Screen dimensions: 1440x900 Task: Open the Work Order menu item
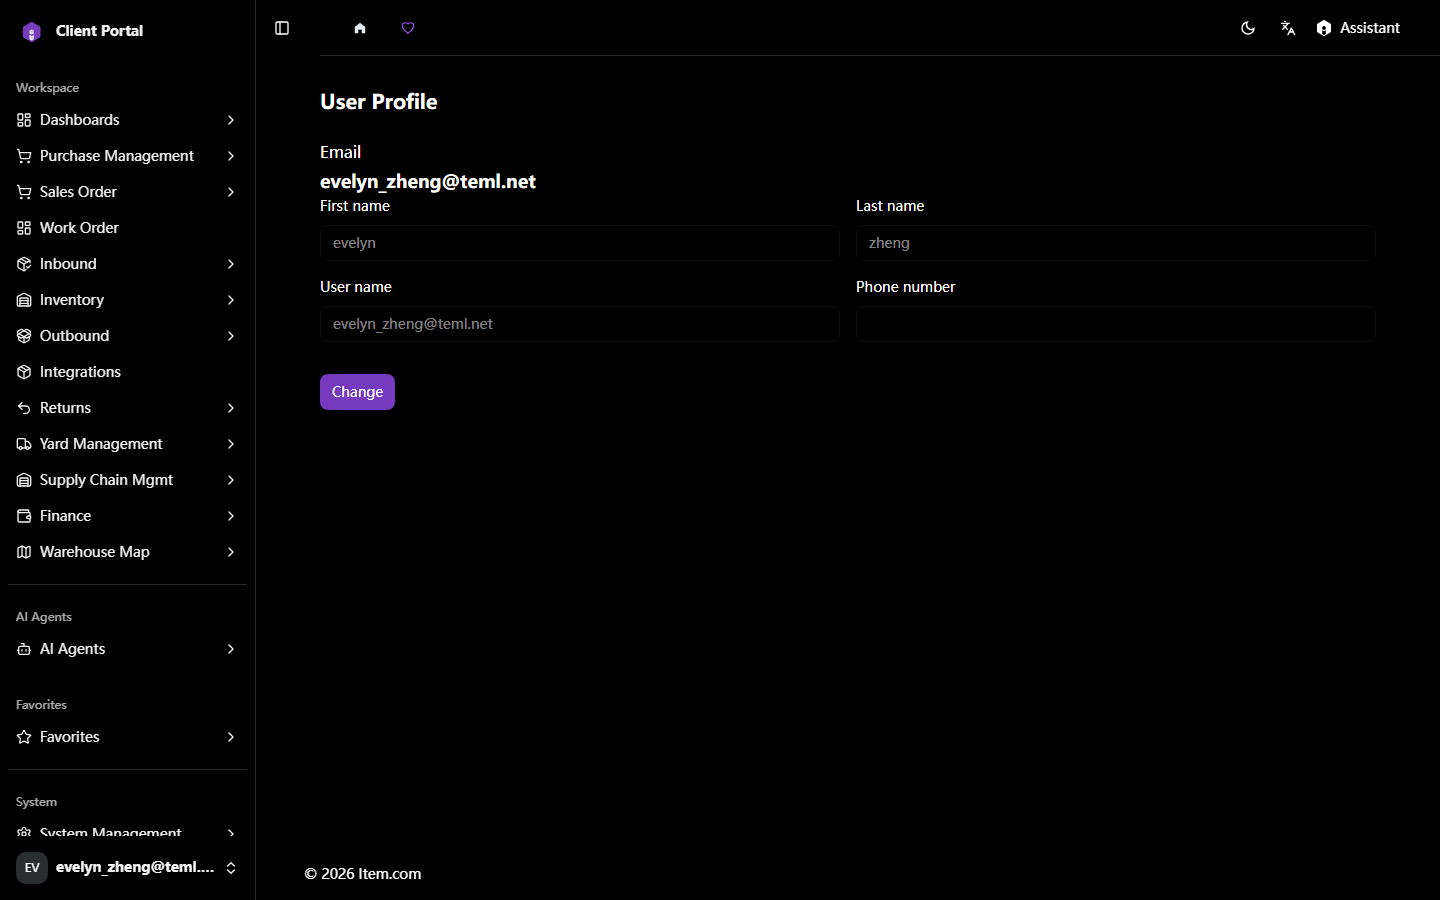point(127,228)
